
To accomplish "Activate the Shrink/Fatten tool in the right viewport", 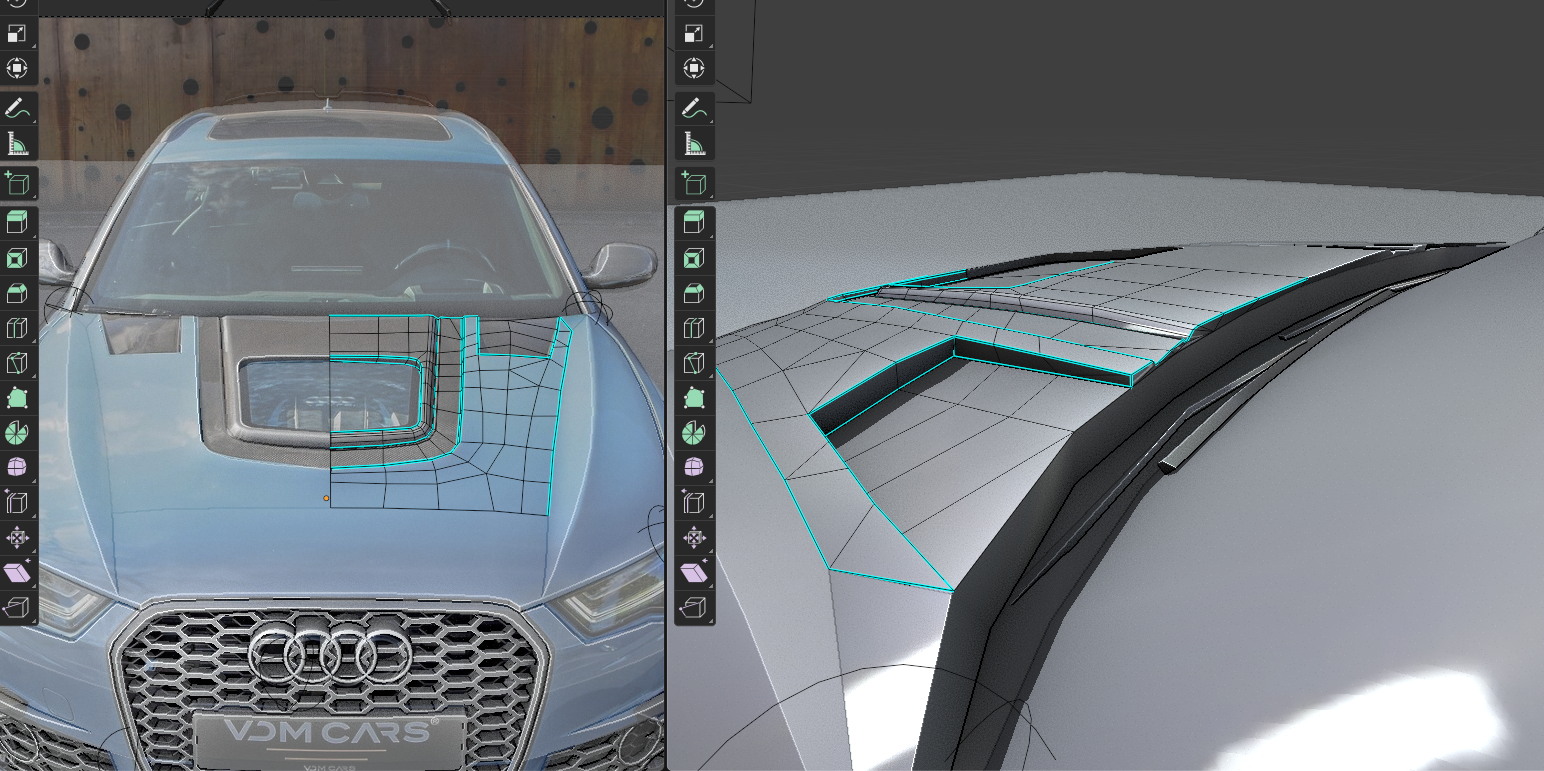I will pyautogui.click(x=693, y=538).
